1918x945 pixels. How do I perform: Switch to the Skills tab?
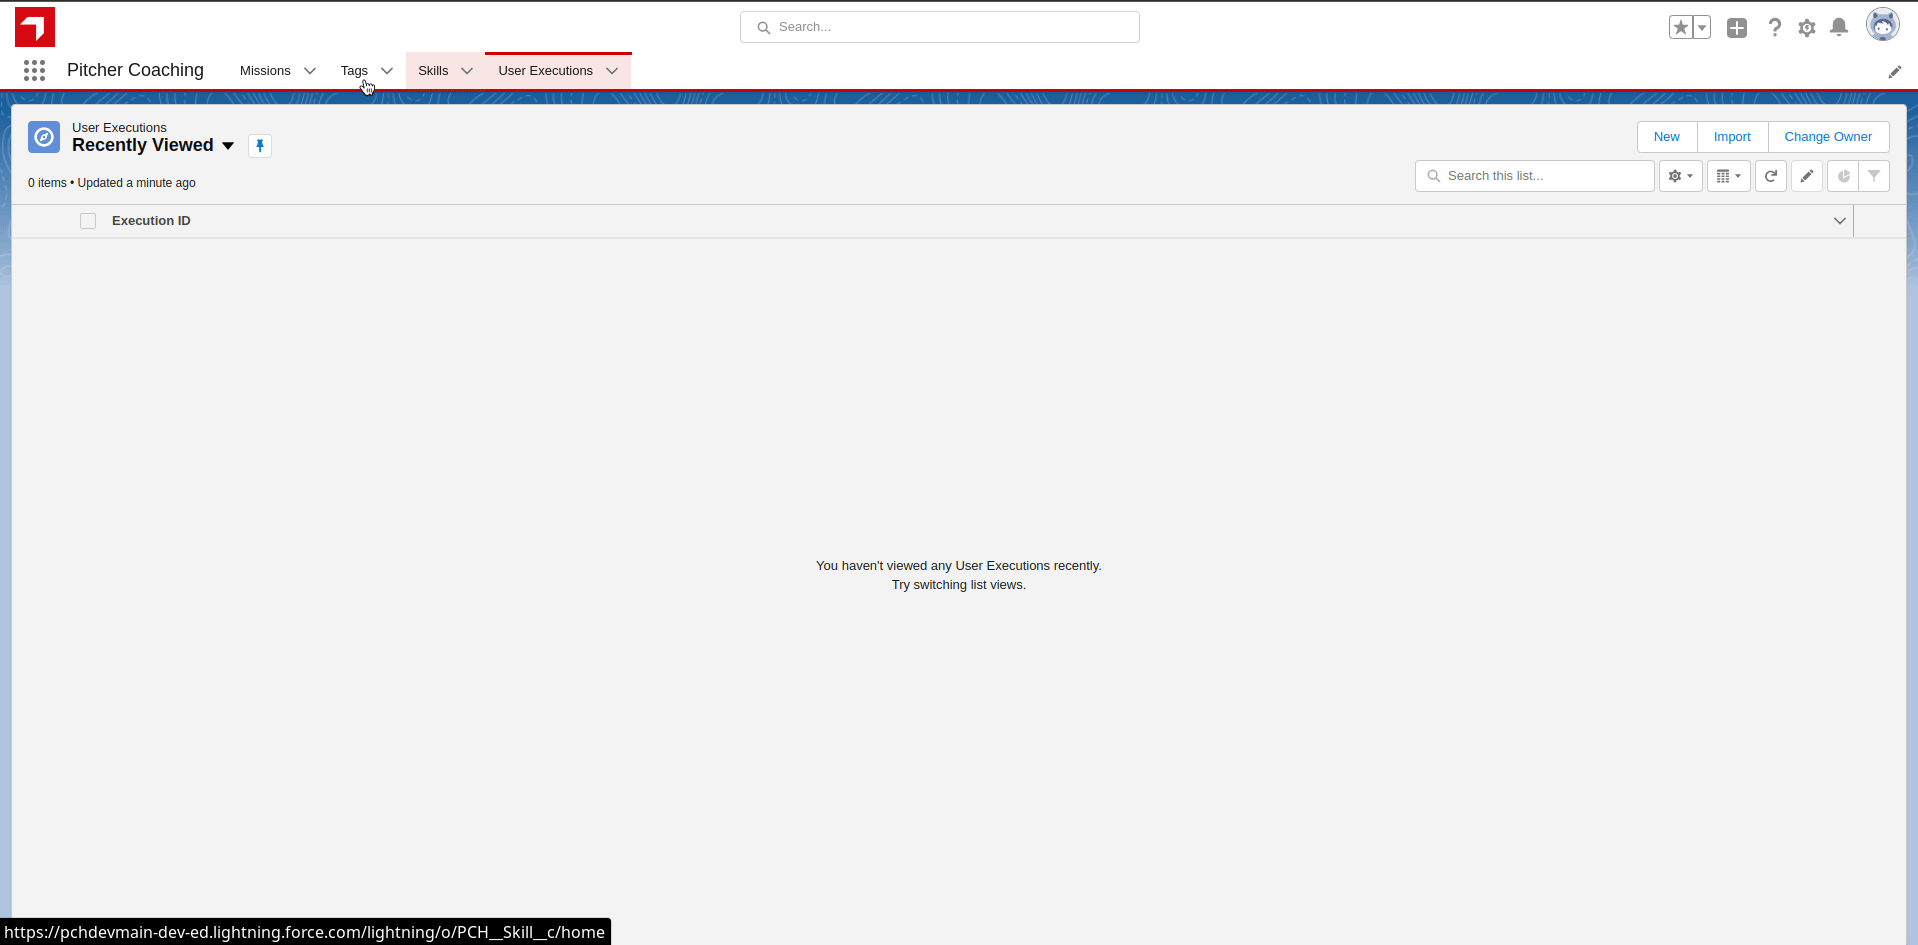433,71
